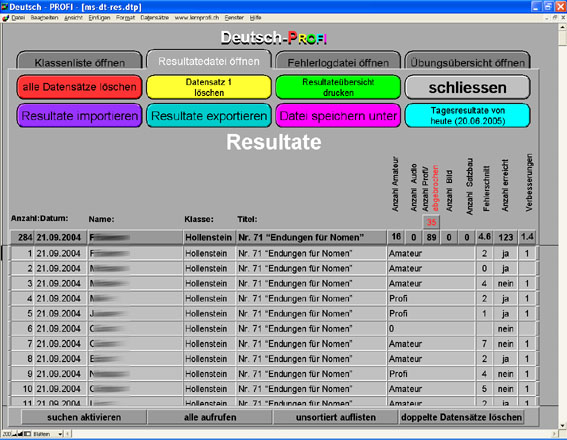Open the Datensätze menu
This screenshot has width=567, height=440.
[154, 18]
